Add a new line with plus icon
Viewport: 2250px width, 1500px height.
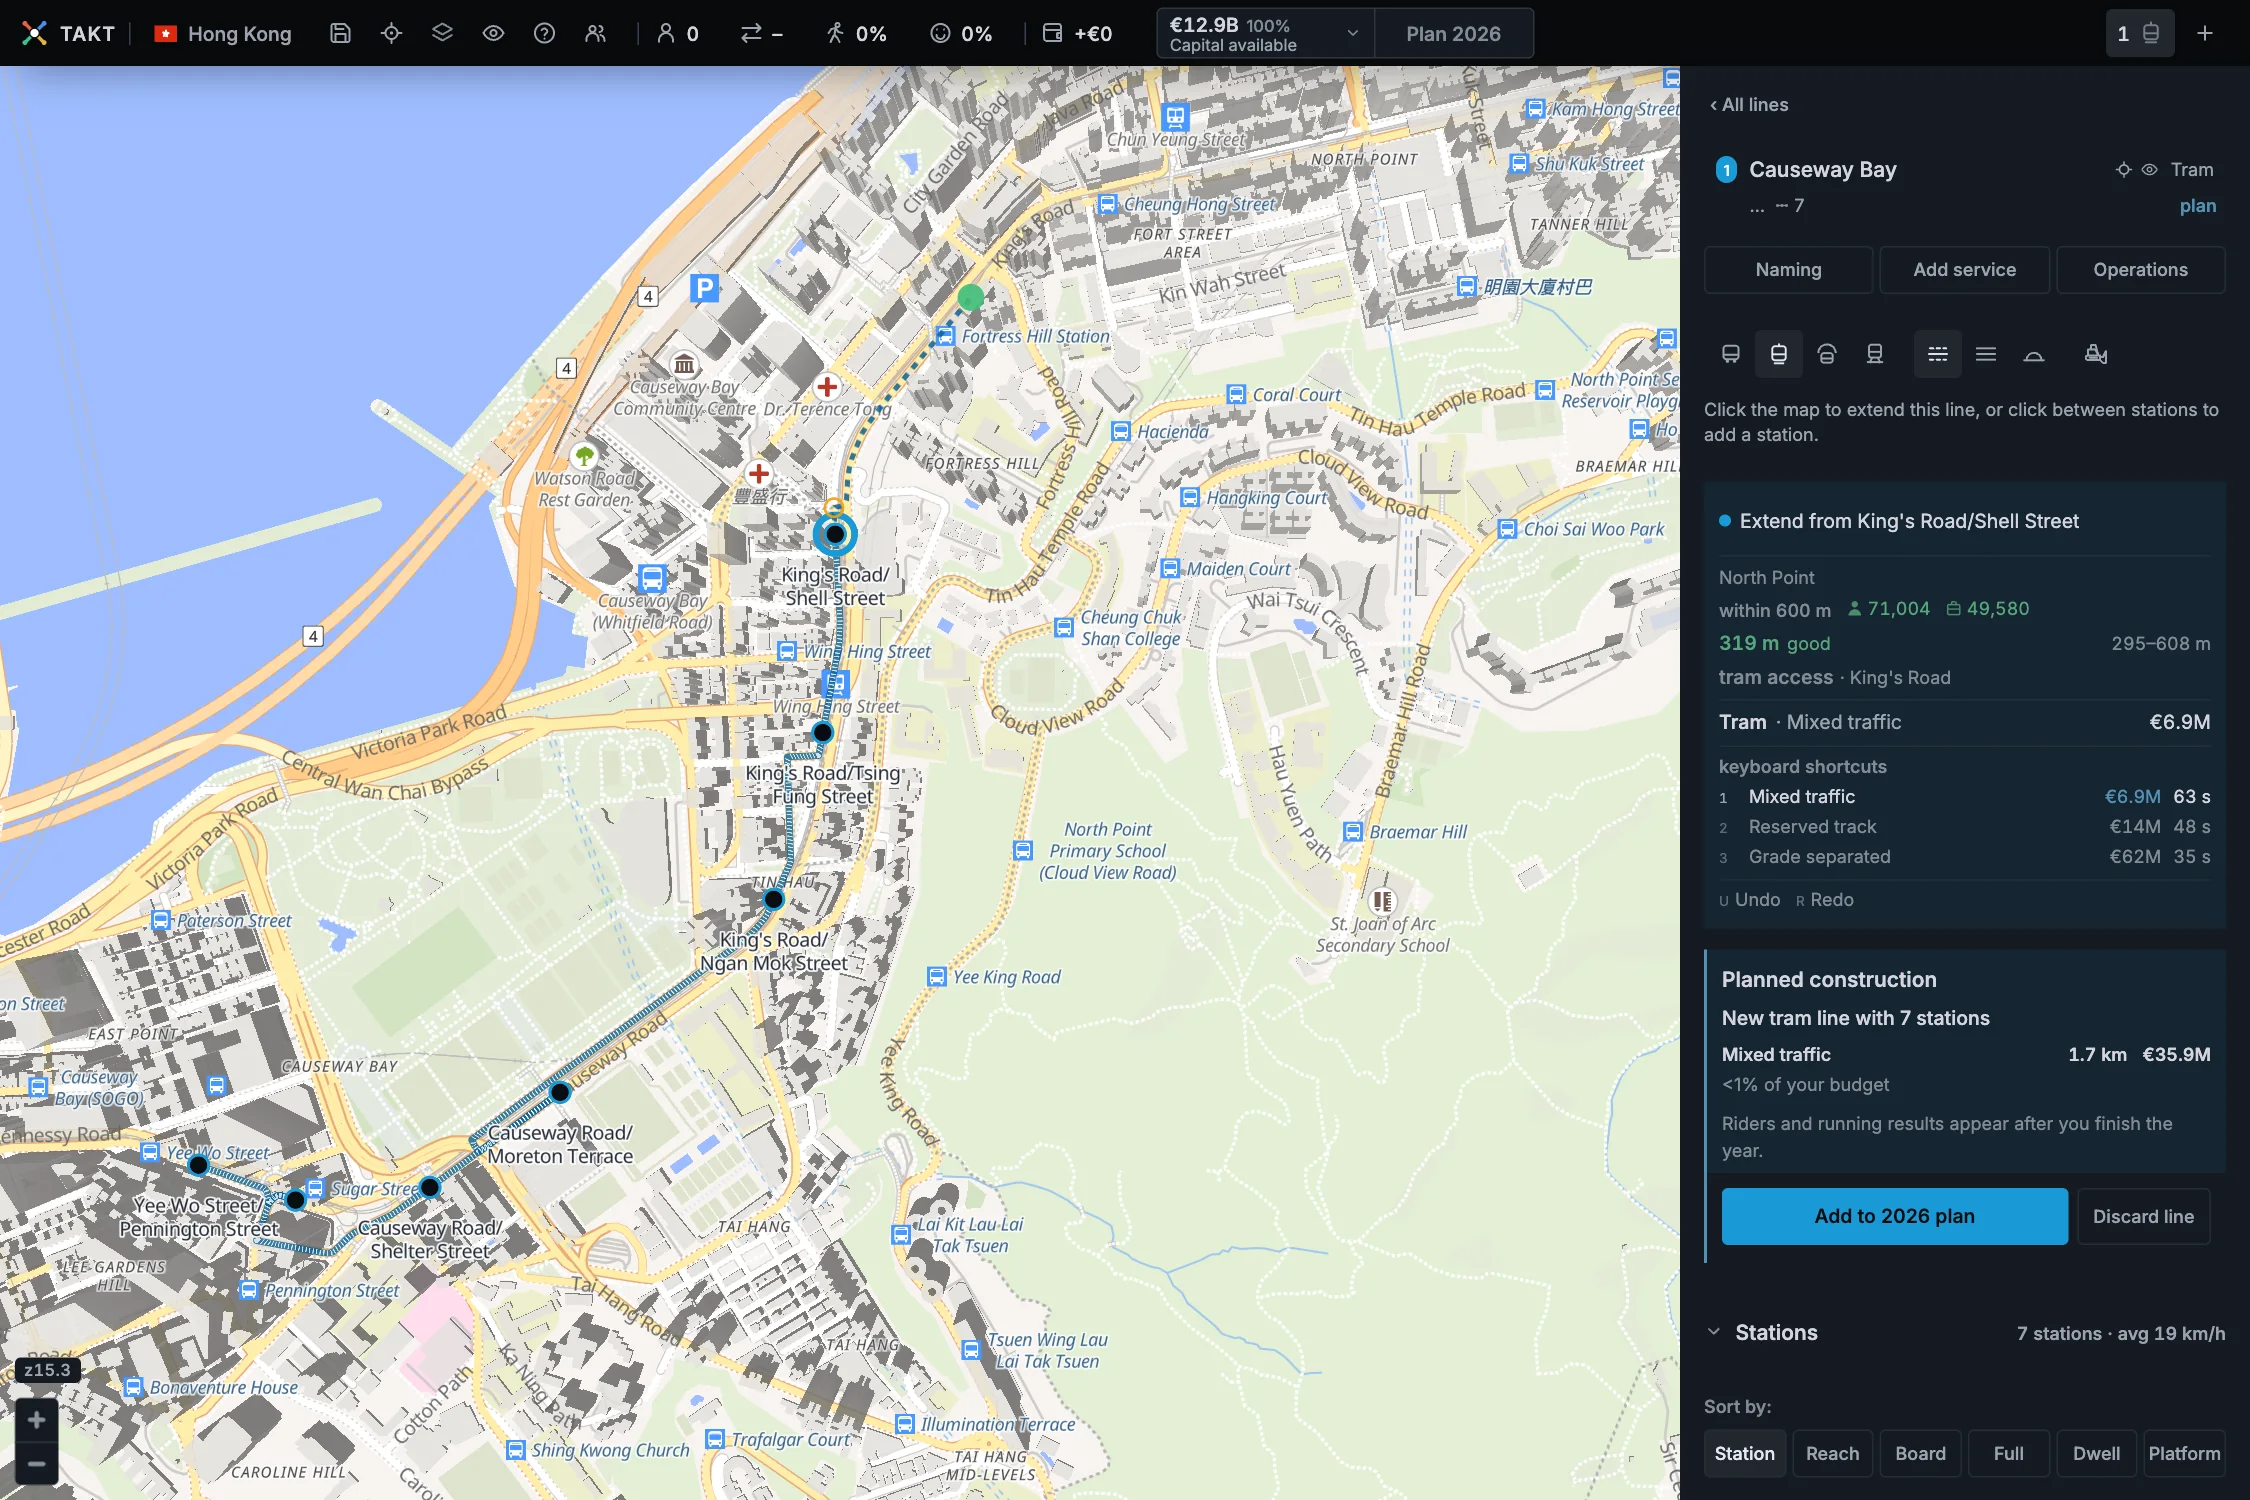2205,33
